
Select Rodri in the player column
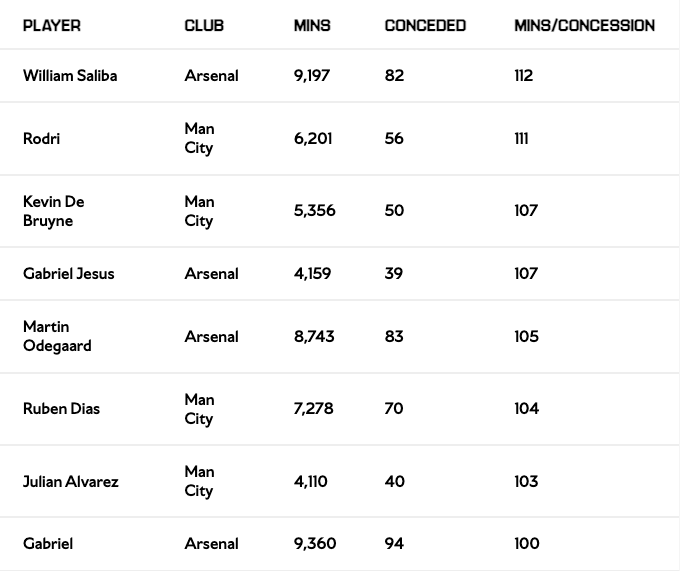(x=41, y=139)
